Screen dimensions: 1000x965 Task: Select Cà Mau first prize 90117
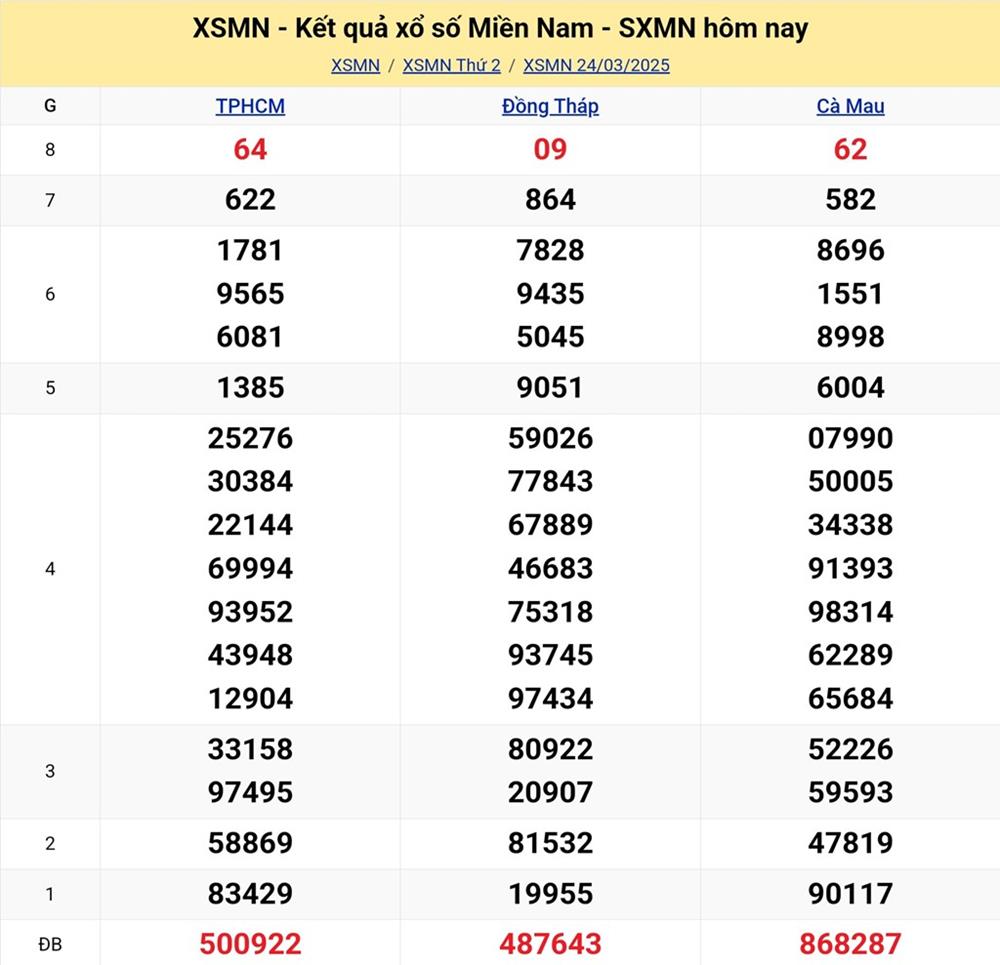coord(850,893)
